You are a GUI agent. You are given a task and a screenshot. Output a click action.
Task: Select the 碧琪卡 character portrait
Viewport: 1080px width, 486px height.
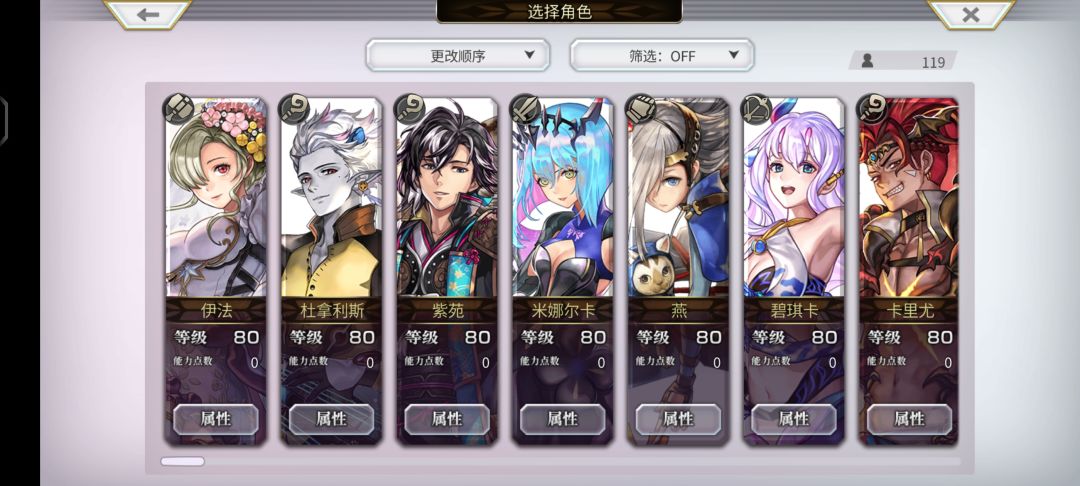click(x=793, y=198)
